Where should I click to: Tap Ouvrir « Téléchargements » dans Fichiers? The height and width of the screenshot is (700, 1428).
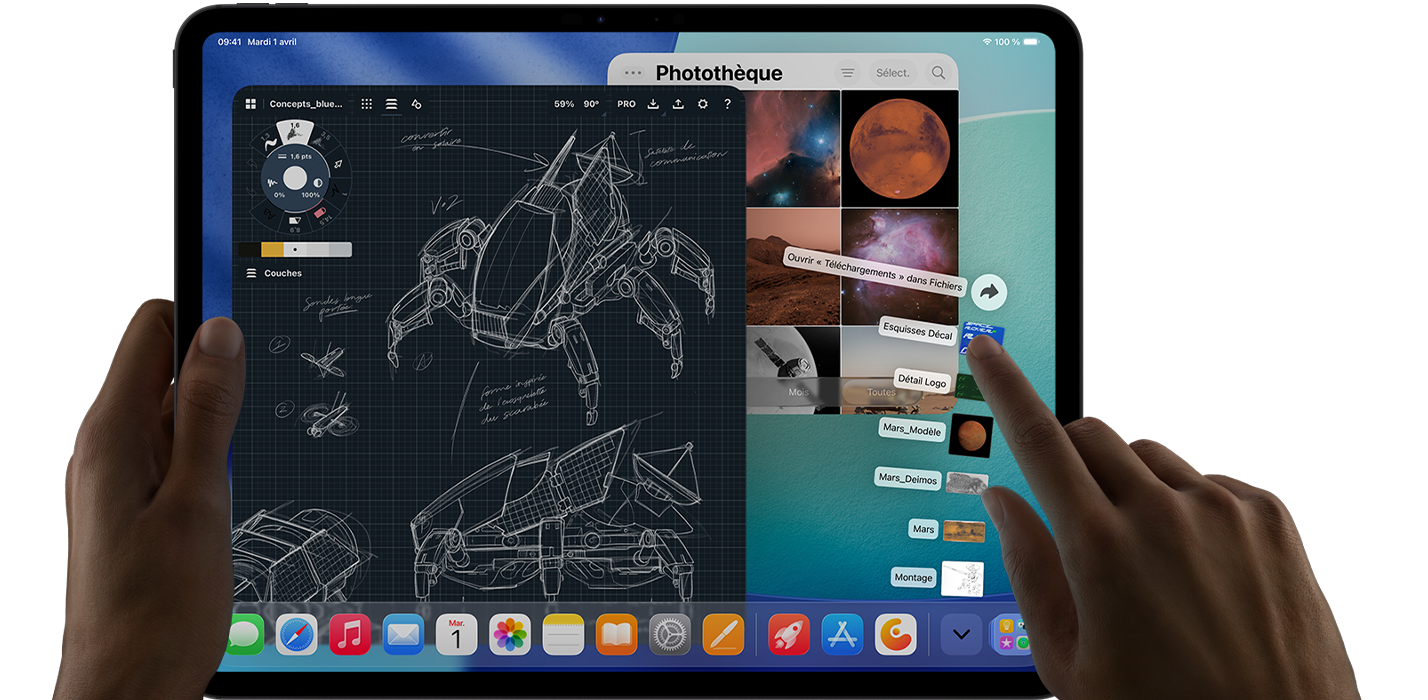pos(875,271)
